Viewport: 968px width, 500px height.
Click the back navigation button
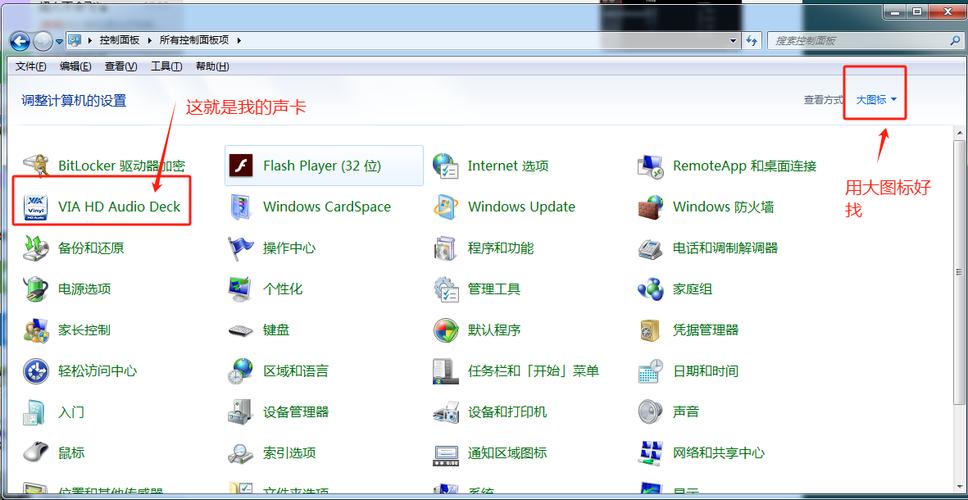(20, 41)
